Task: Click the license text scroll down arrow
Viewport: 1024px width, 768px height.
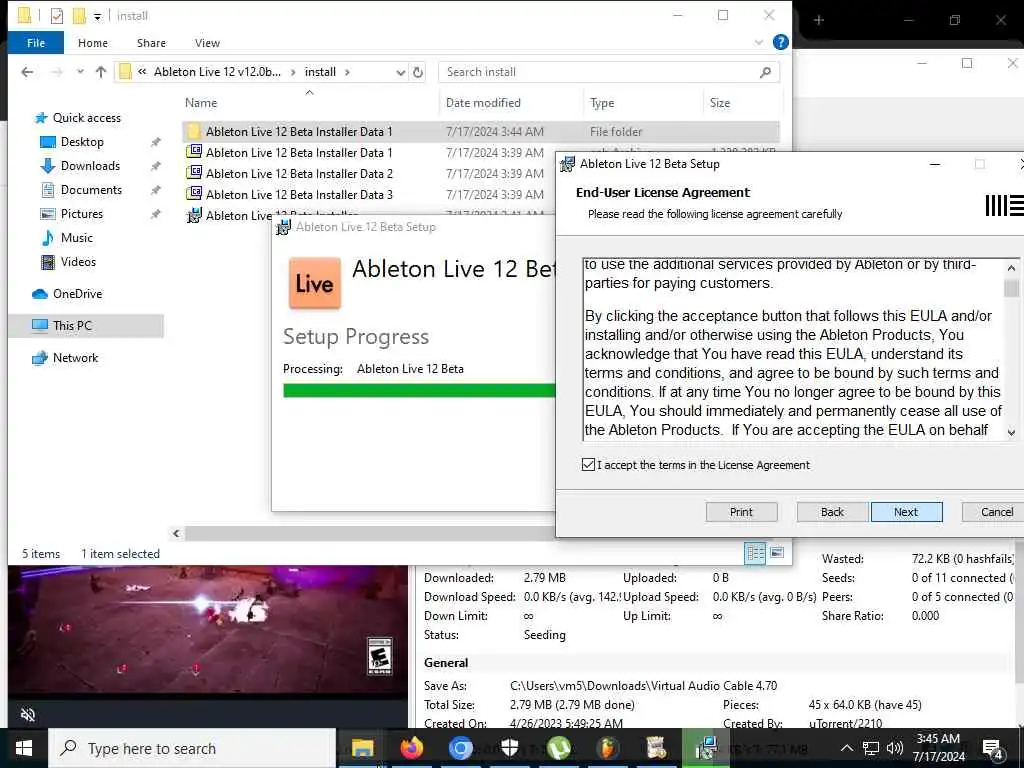Action: point(1011,432)
